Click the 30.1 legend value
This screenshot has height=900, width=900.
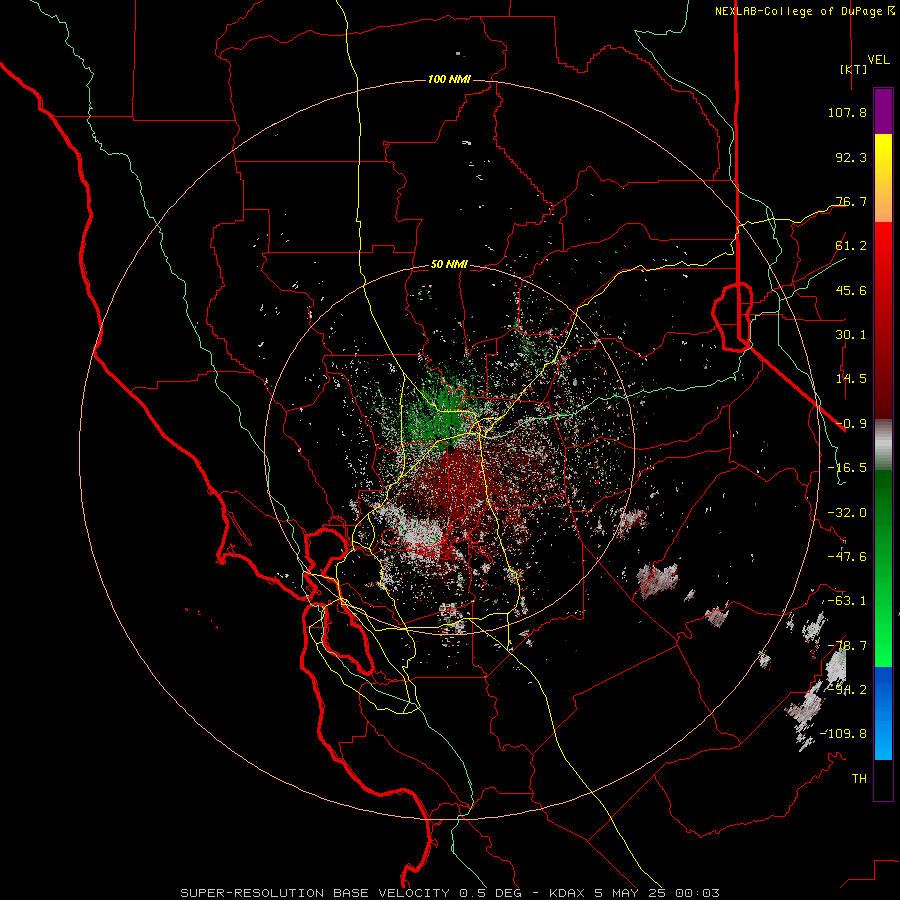point(851,335)
